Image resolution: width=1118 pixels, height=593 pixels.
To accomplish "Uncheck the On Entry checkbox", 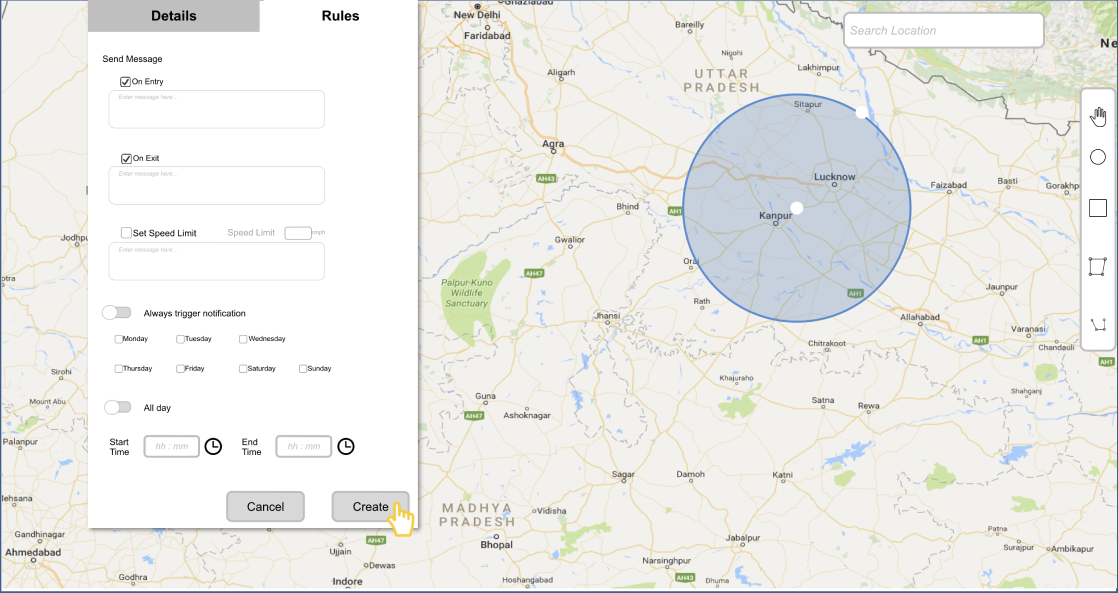I will [x=125, y=81].
